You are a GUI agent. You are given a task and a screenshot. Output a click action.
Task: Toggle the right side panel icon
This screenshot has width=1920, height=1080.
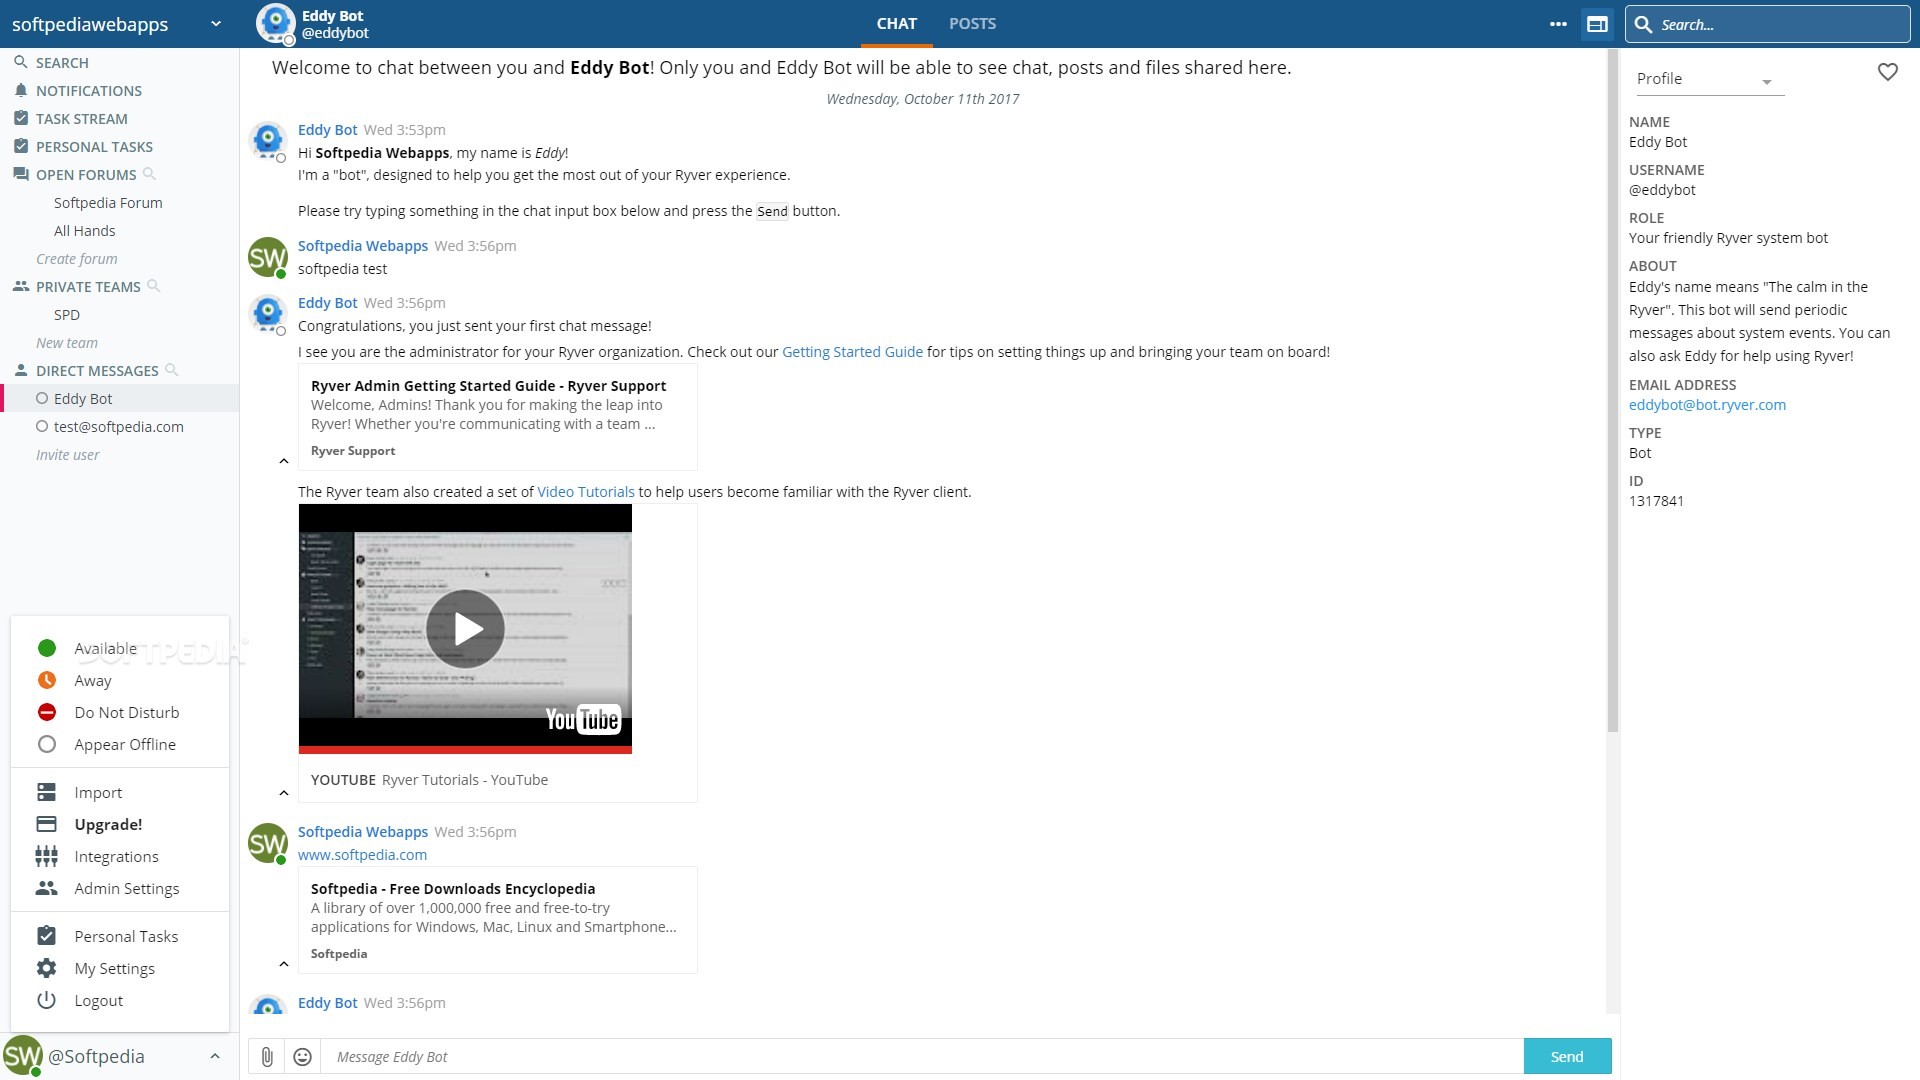point(1597,24)
